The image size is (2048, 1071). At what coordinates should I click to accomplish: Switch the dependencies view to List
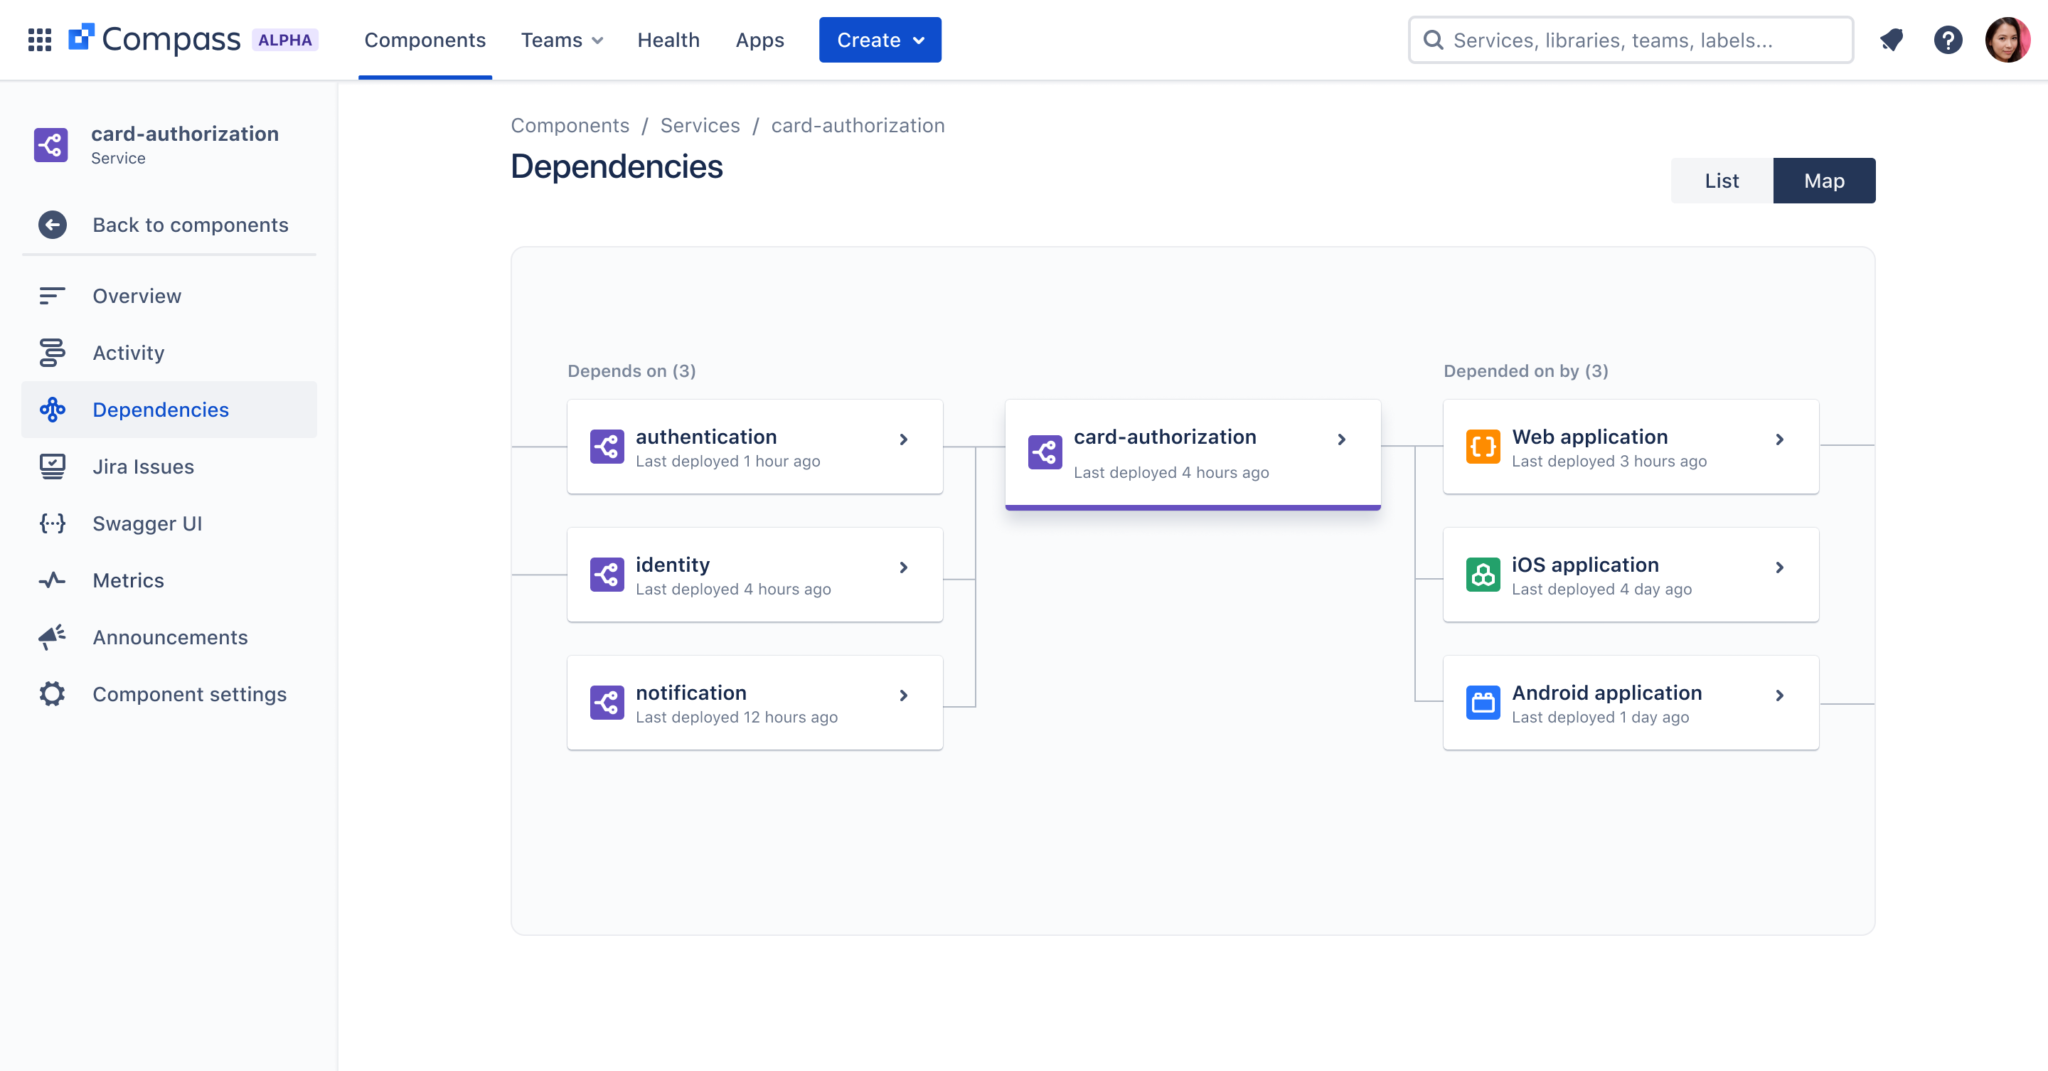coord(1720,180)
